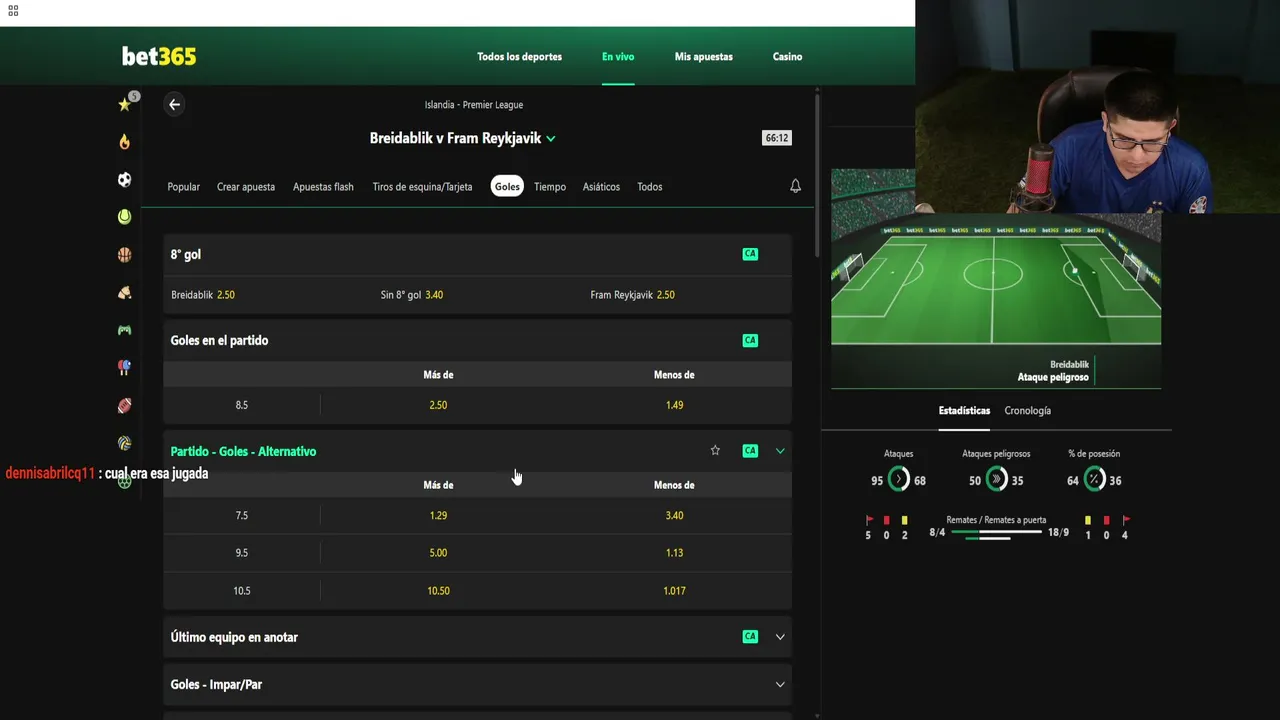Screen dimensions: 1280x720
Task: Select the American football icon
Action: [x=124, y=406]
